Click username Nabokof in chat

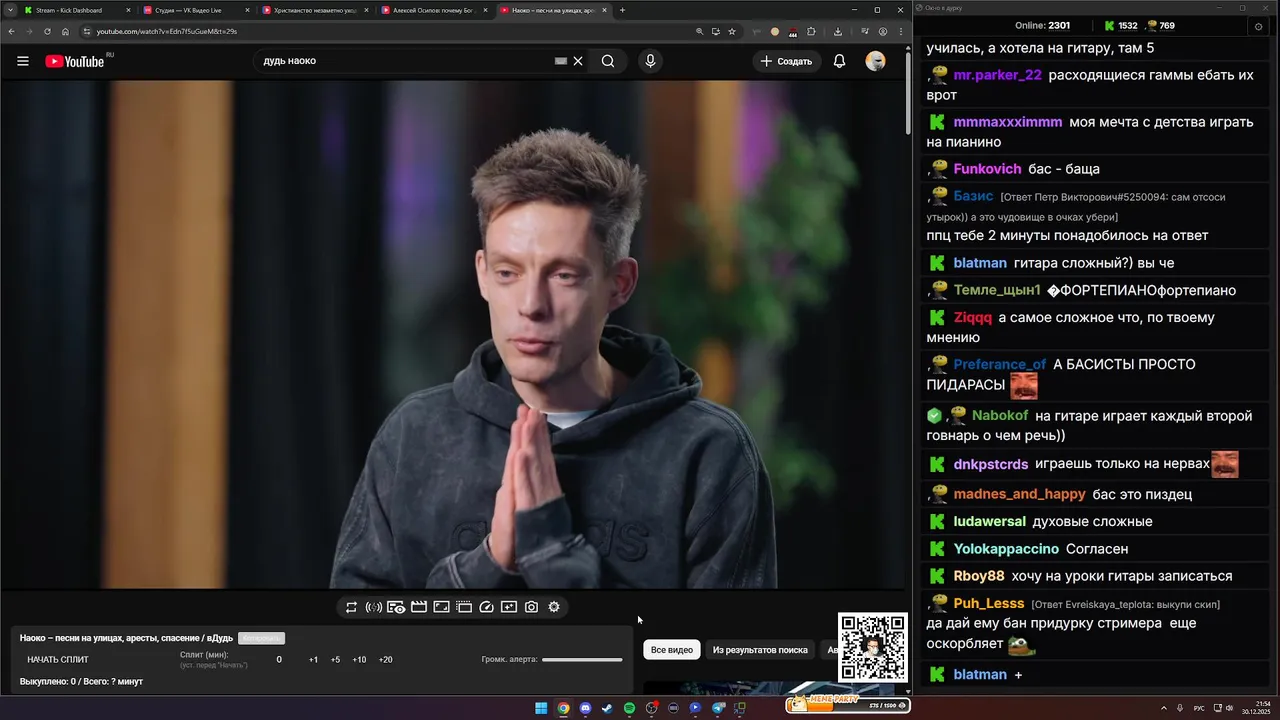(1000, 415)
